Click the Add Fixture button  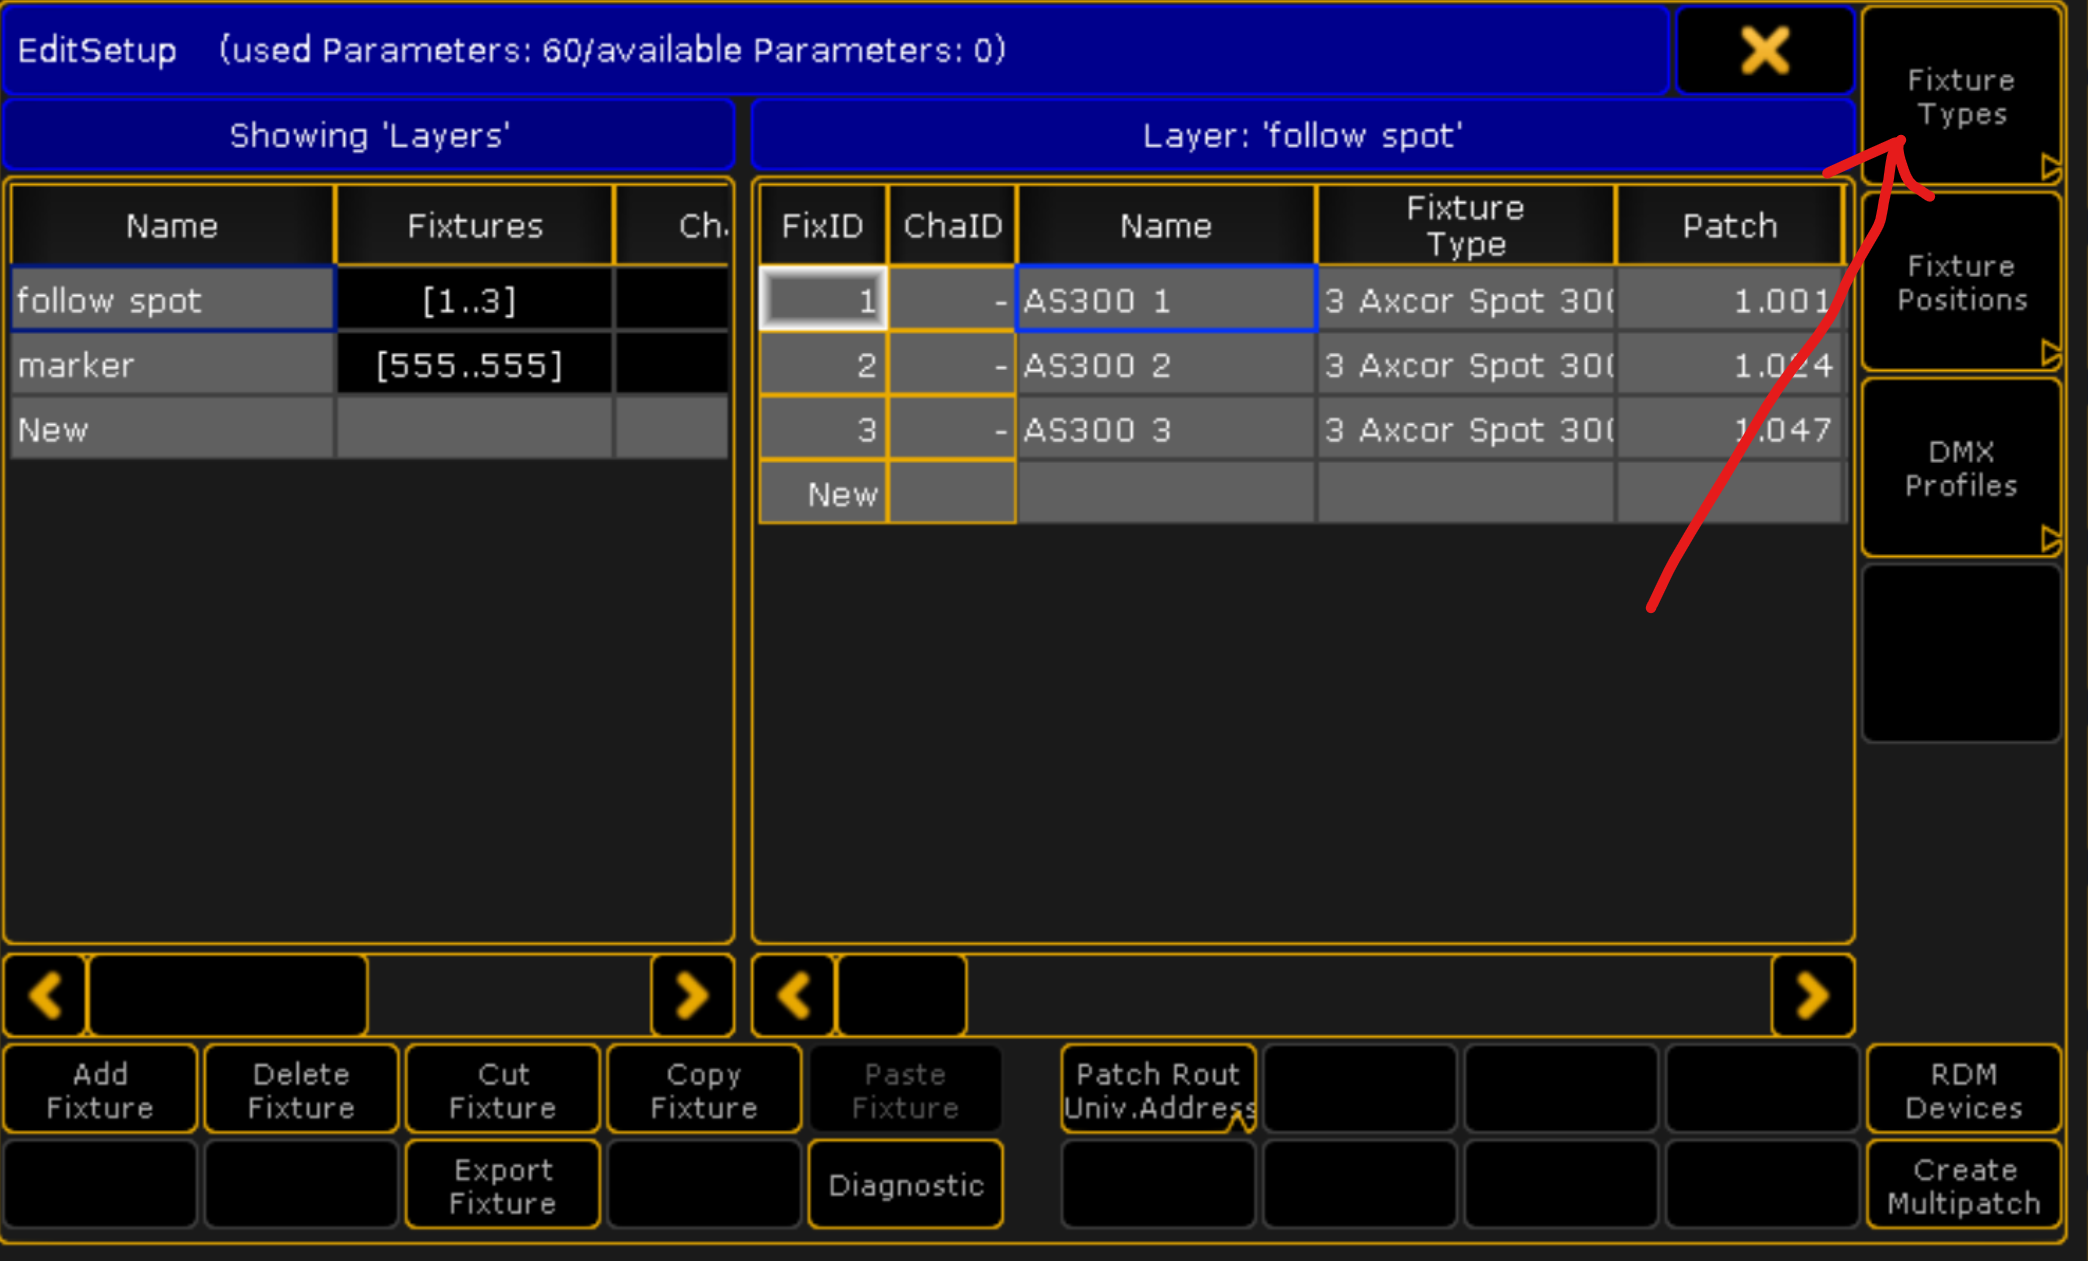[100, 1090]
